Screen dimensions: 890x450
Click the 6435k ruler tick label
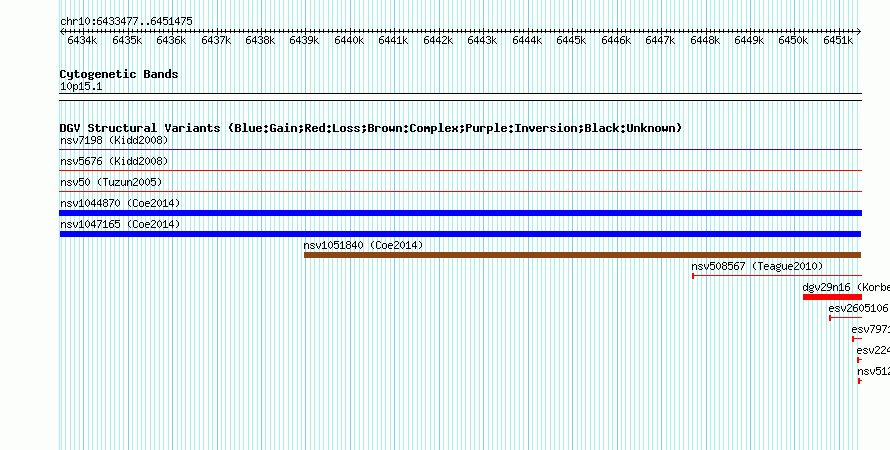tap(127, 40)
